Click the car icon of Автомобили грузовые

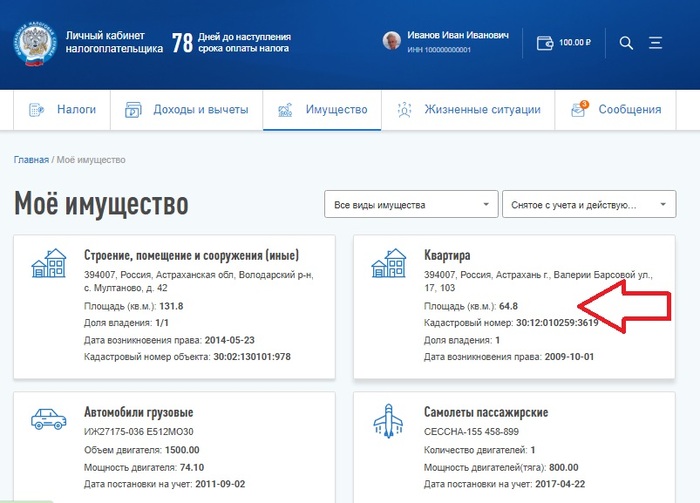(49, 419)
